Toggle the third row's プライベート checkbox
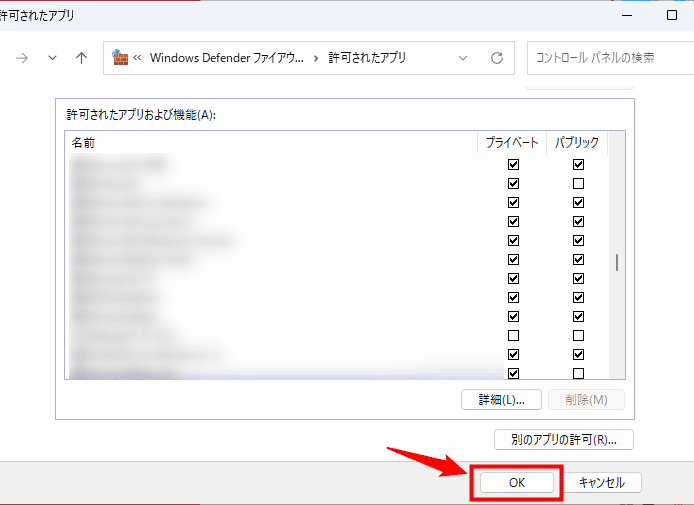This screenshot has height=505, width=694. click(513, 202)
